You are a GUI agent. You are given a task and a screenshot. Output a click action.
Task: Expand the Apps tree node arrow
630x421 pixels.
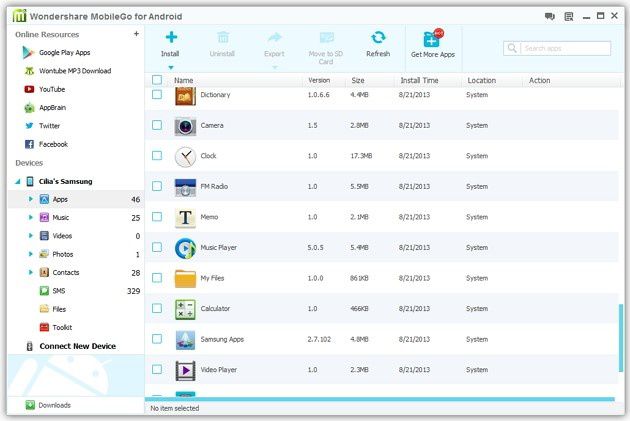pos(31,199)
